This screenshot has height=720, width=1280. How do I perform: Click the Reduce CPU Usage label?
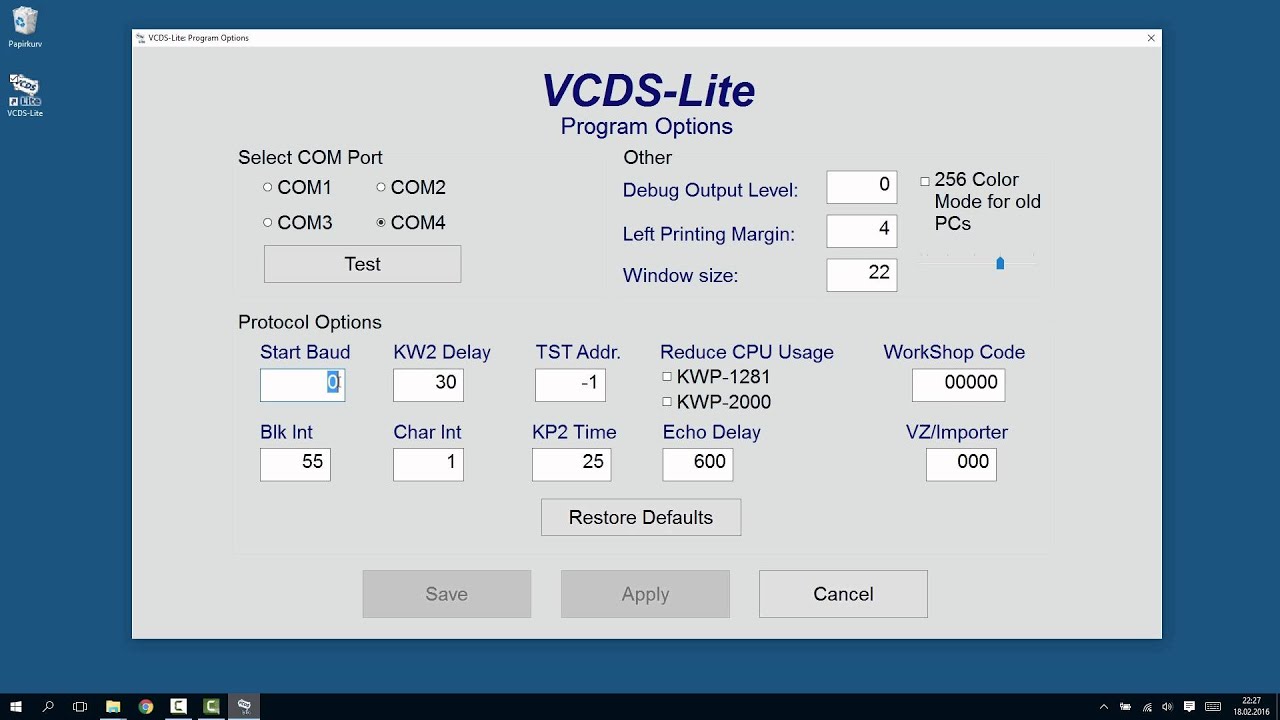click(x=747, y=352)
